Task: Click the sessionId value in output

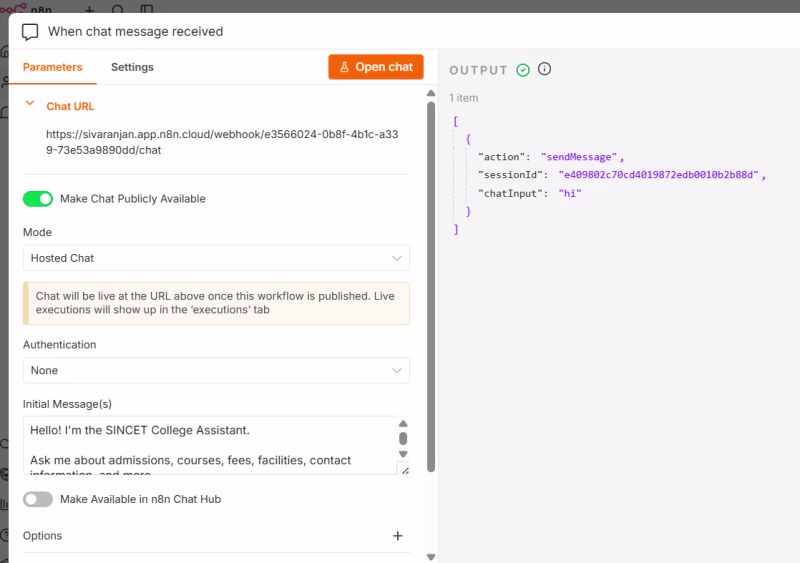Action: 659,175
